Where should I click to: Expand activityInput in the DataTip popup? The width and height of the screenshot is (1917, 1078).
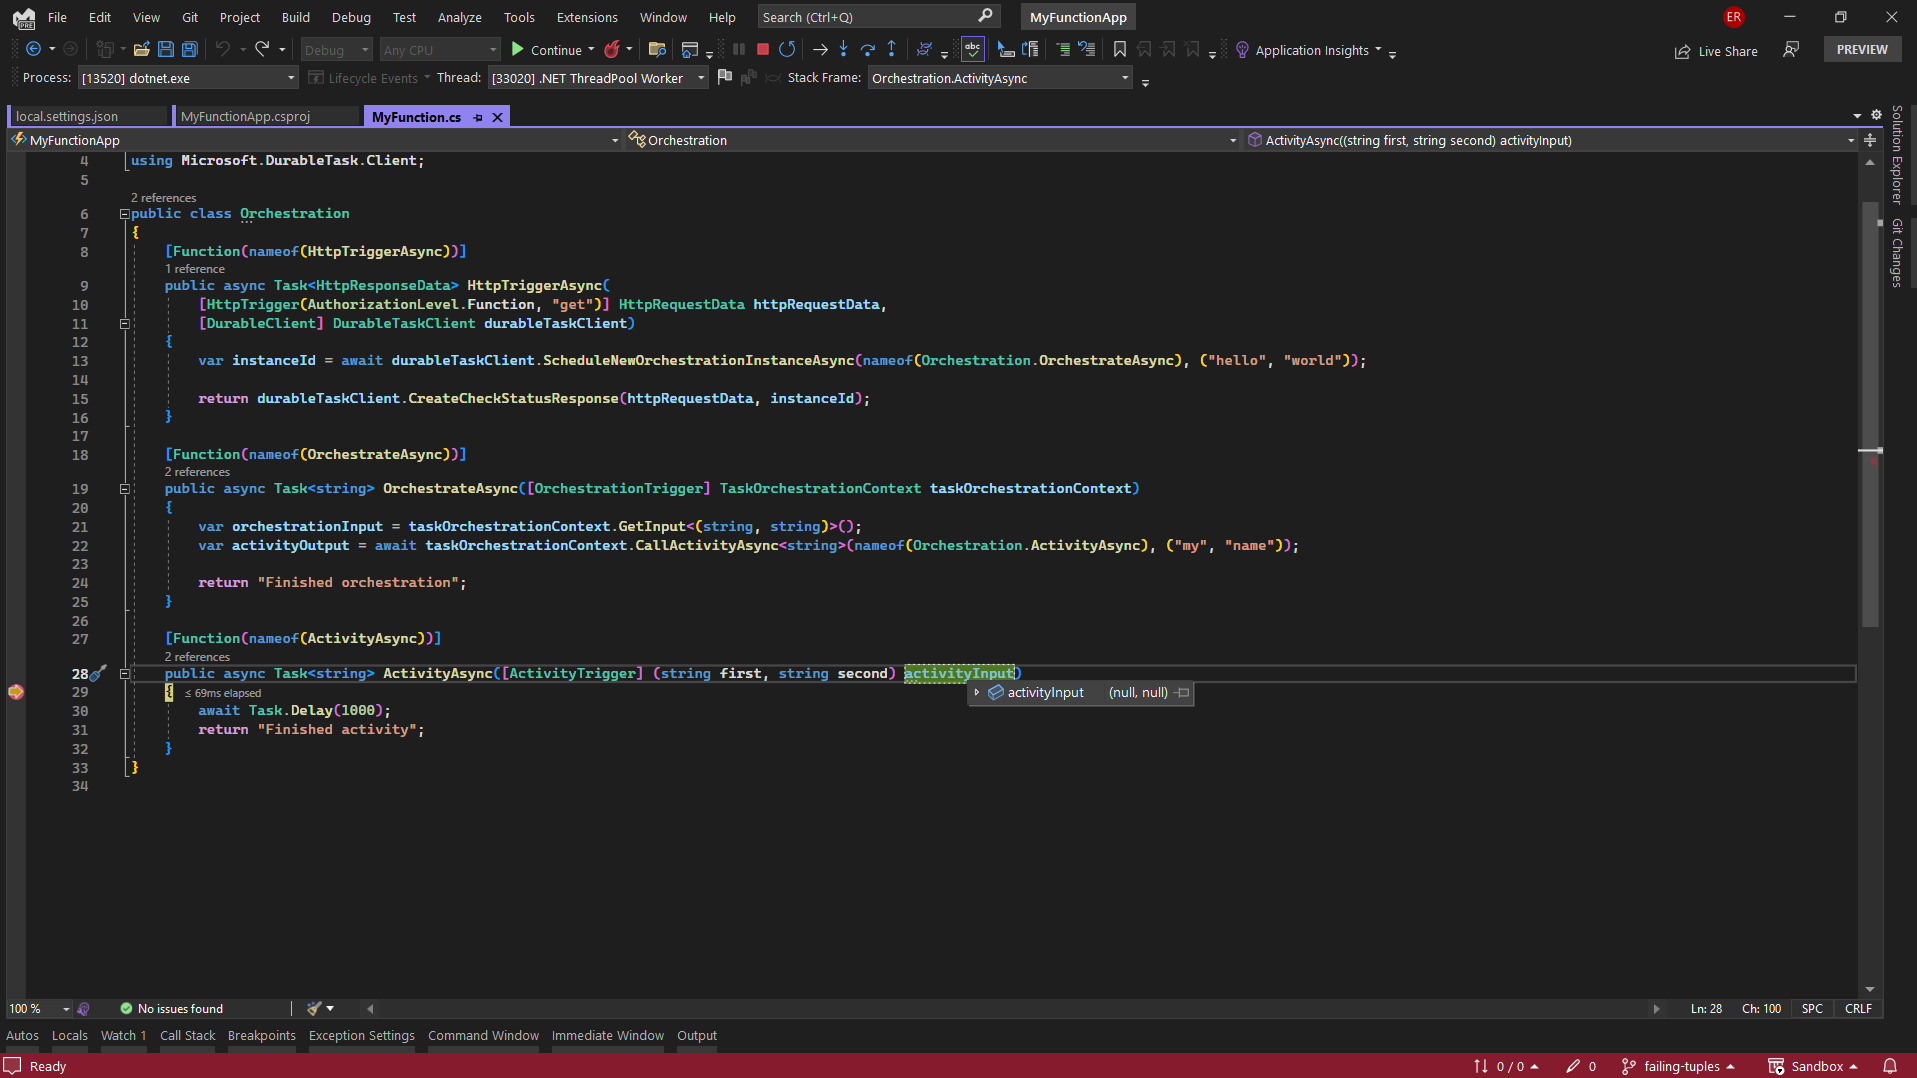977,692
